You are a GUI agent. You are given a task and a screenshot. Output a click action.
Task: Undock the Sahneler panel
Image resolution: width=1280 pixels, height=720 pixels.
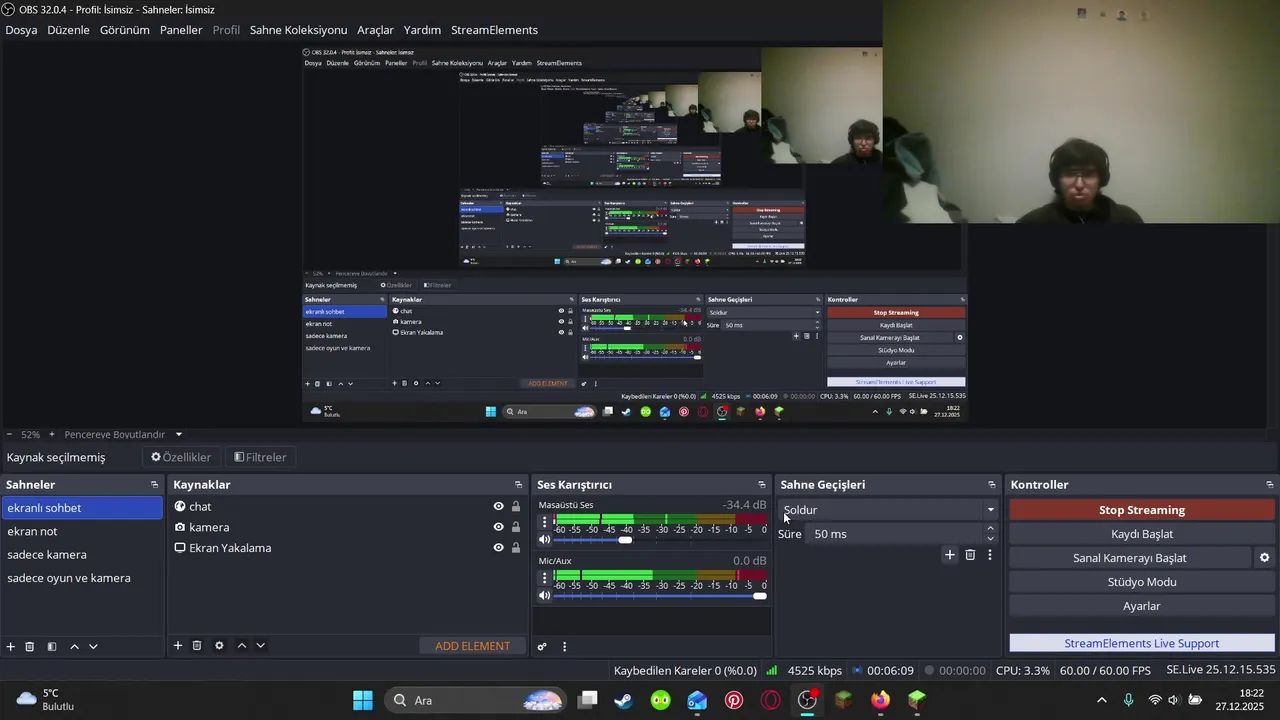click(x=154, y=485)
